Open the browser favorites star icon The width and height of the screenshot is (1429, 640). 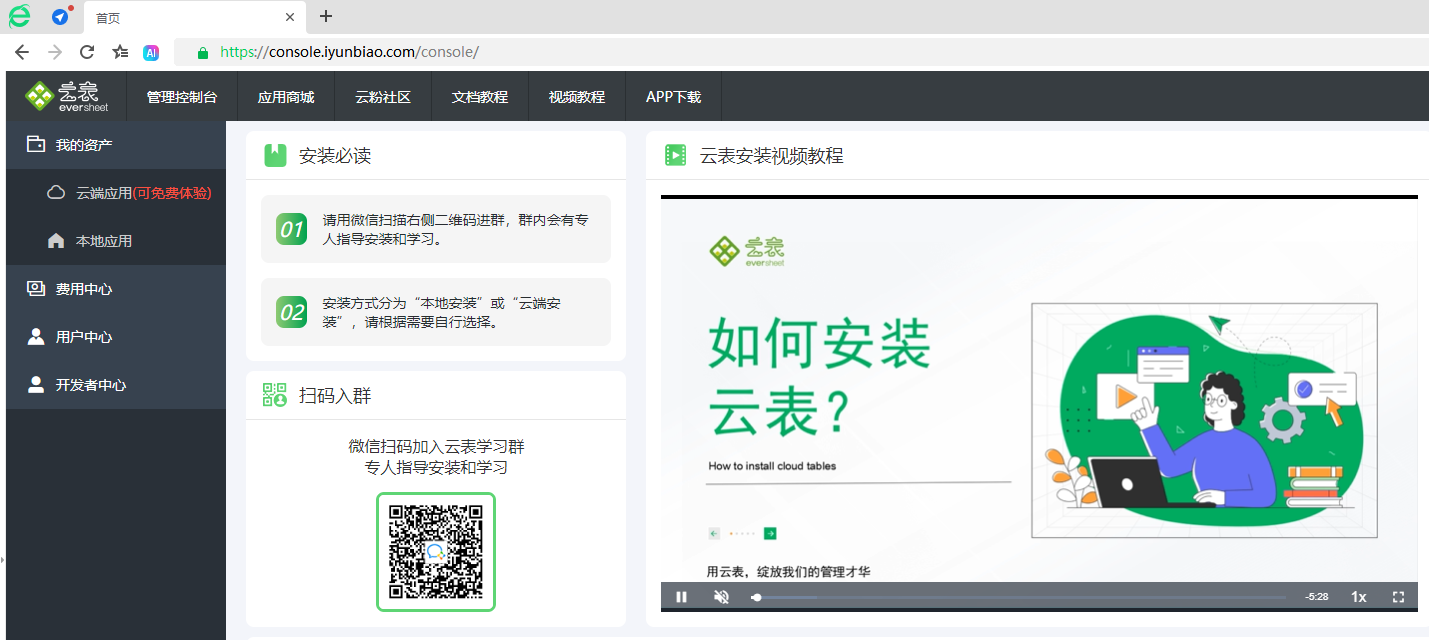[120, 52]
